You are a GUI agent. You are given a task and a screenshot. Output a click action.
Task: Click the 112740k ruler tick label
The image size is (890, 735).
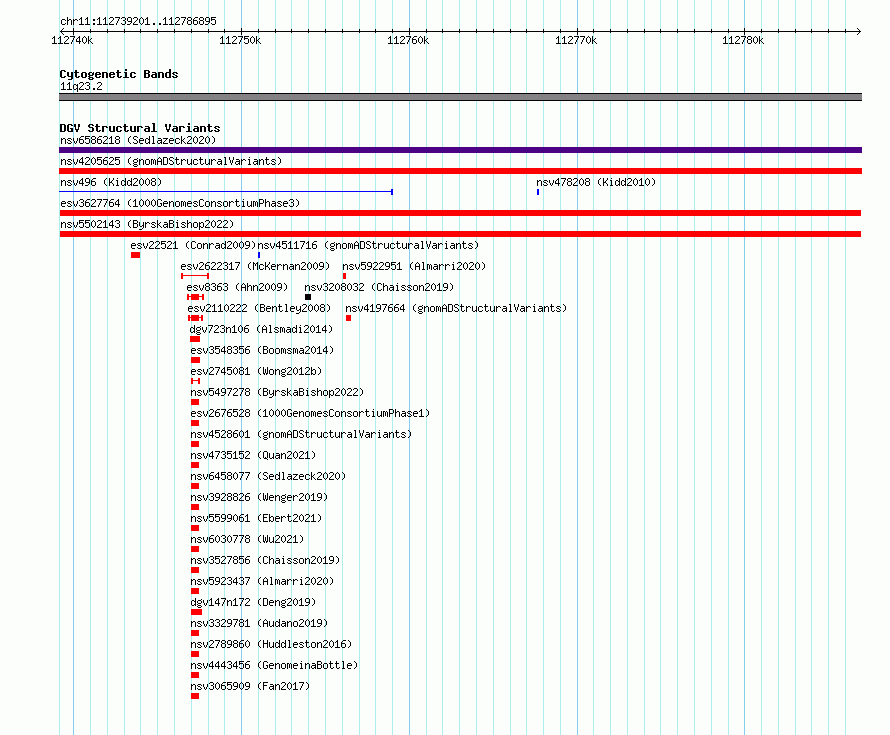(72, 40)
